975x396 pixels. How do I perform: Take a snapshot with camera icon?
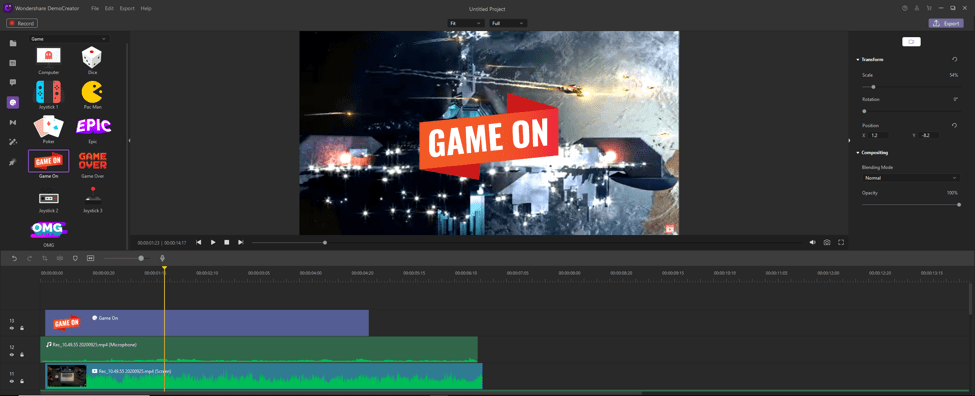827,242
